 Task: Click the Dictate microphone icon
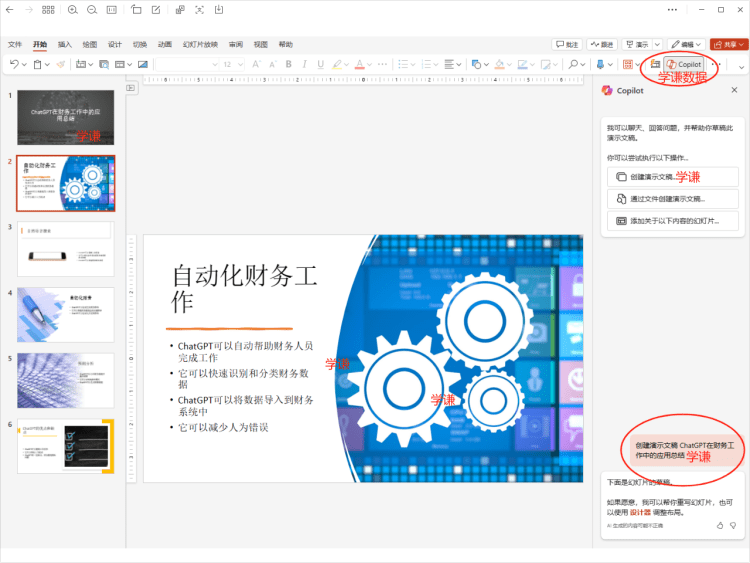(600, 64)
